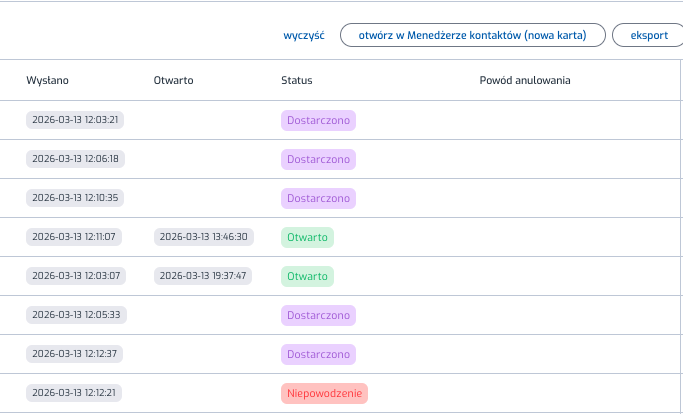Select the "Status" column header
Screen dimensions: 683x414
pos(297,80)
